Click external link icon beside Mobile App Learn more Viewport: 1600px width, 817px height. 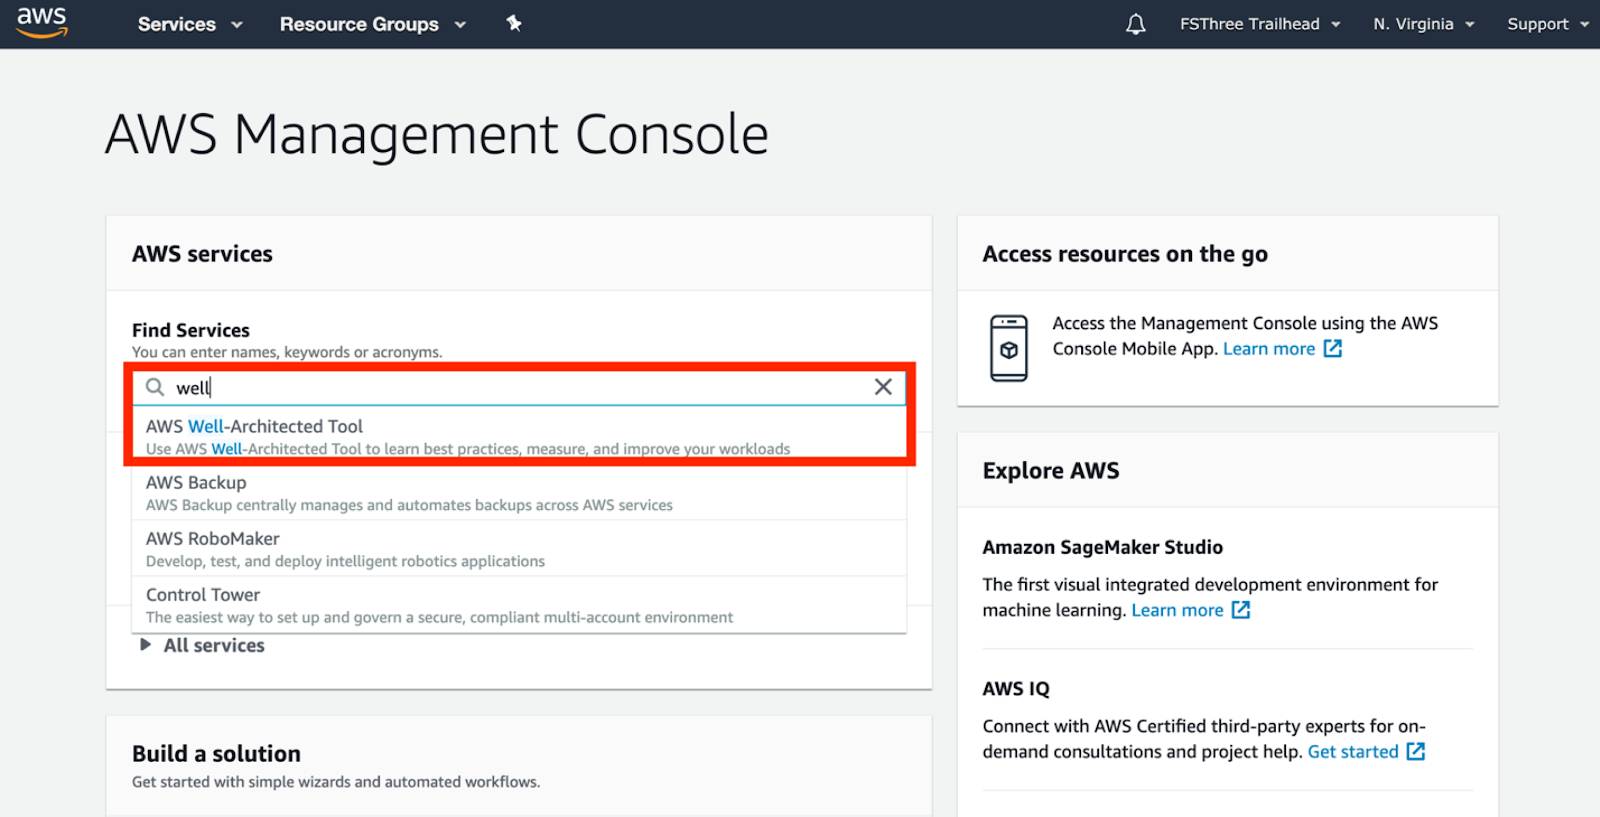coord(1332,348)
